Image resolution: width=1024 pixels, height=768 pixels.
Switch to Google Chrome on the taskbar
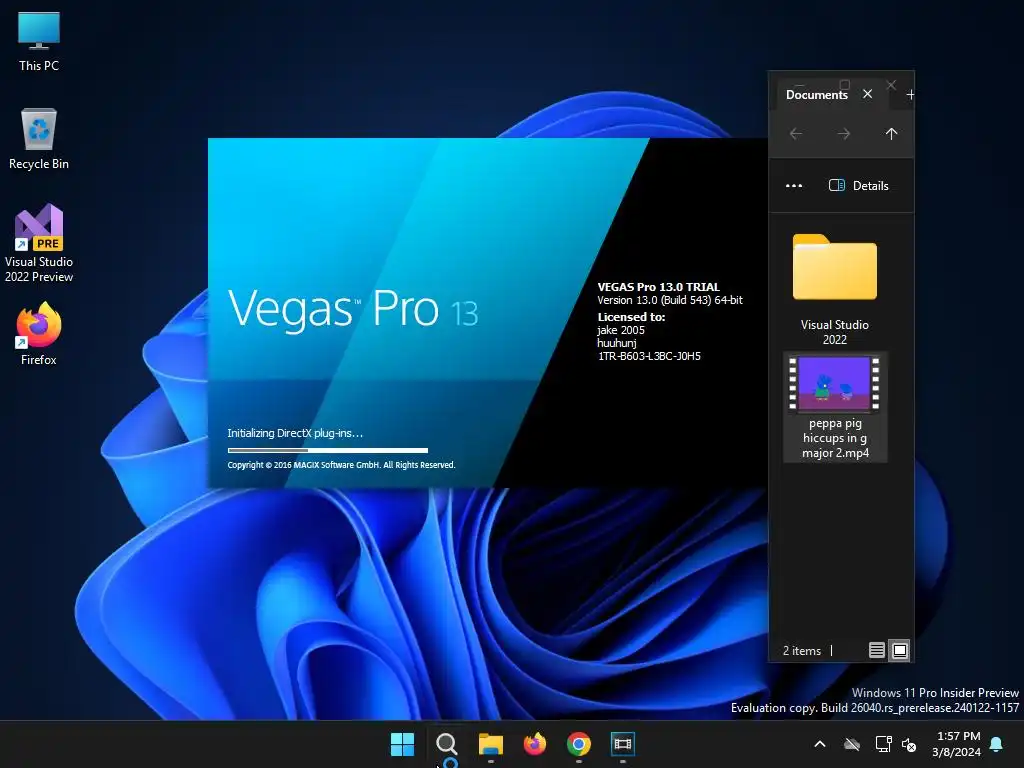click(x=579, y=744)
